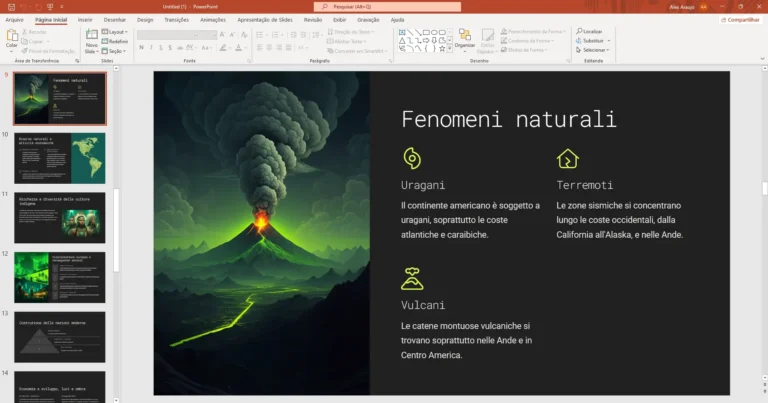The image size is (768, 403).
Task: Click the font color A swatch
Action: tap(239, 47)
